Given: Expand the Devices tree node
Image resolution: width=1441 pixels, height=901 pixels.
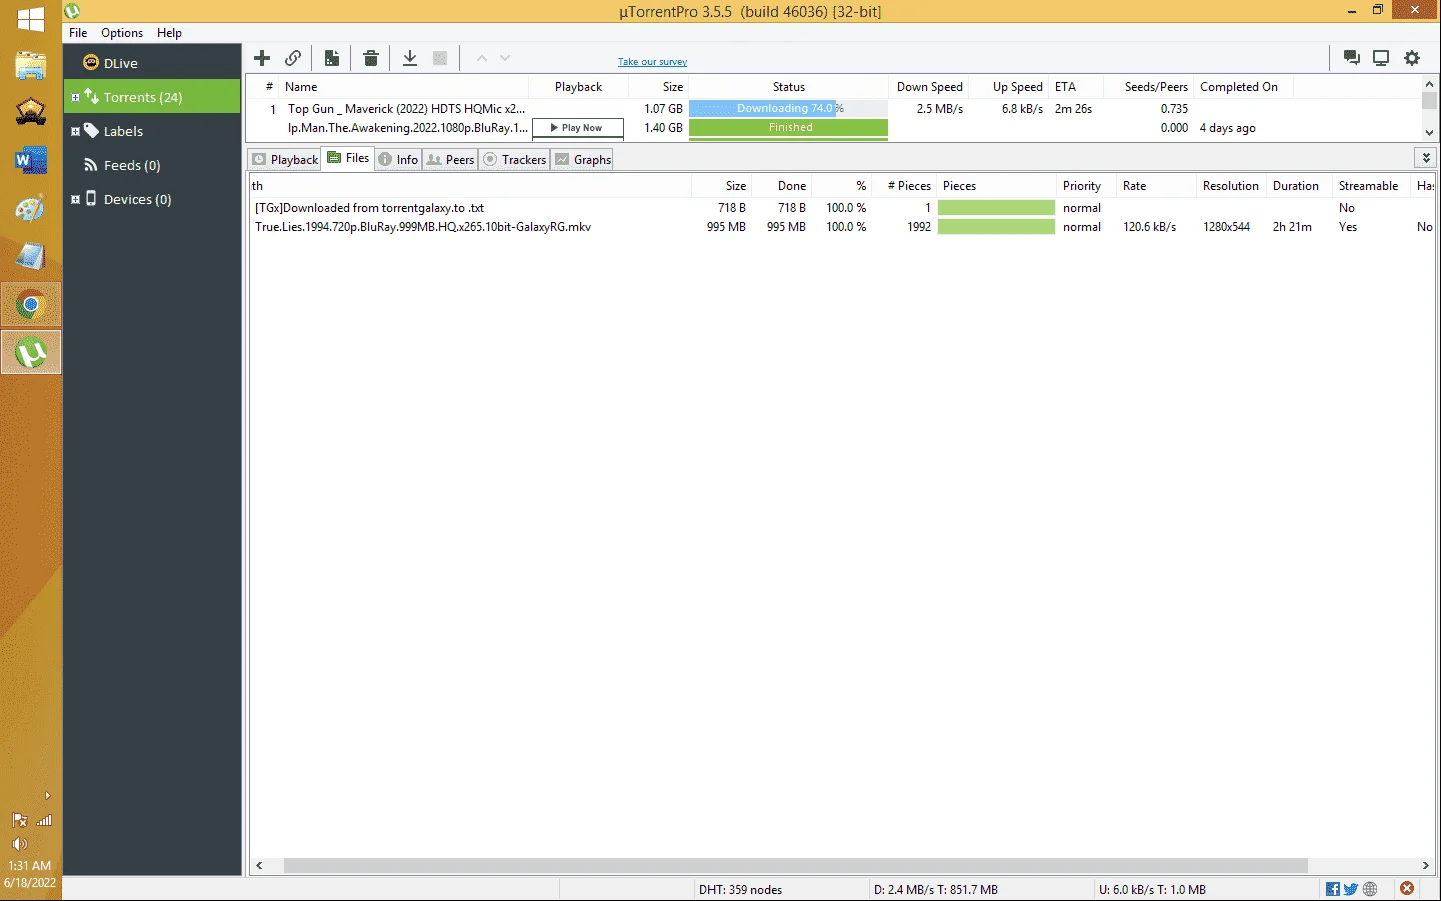Looking at the screenshot, I should [75, 199].
